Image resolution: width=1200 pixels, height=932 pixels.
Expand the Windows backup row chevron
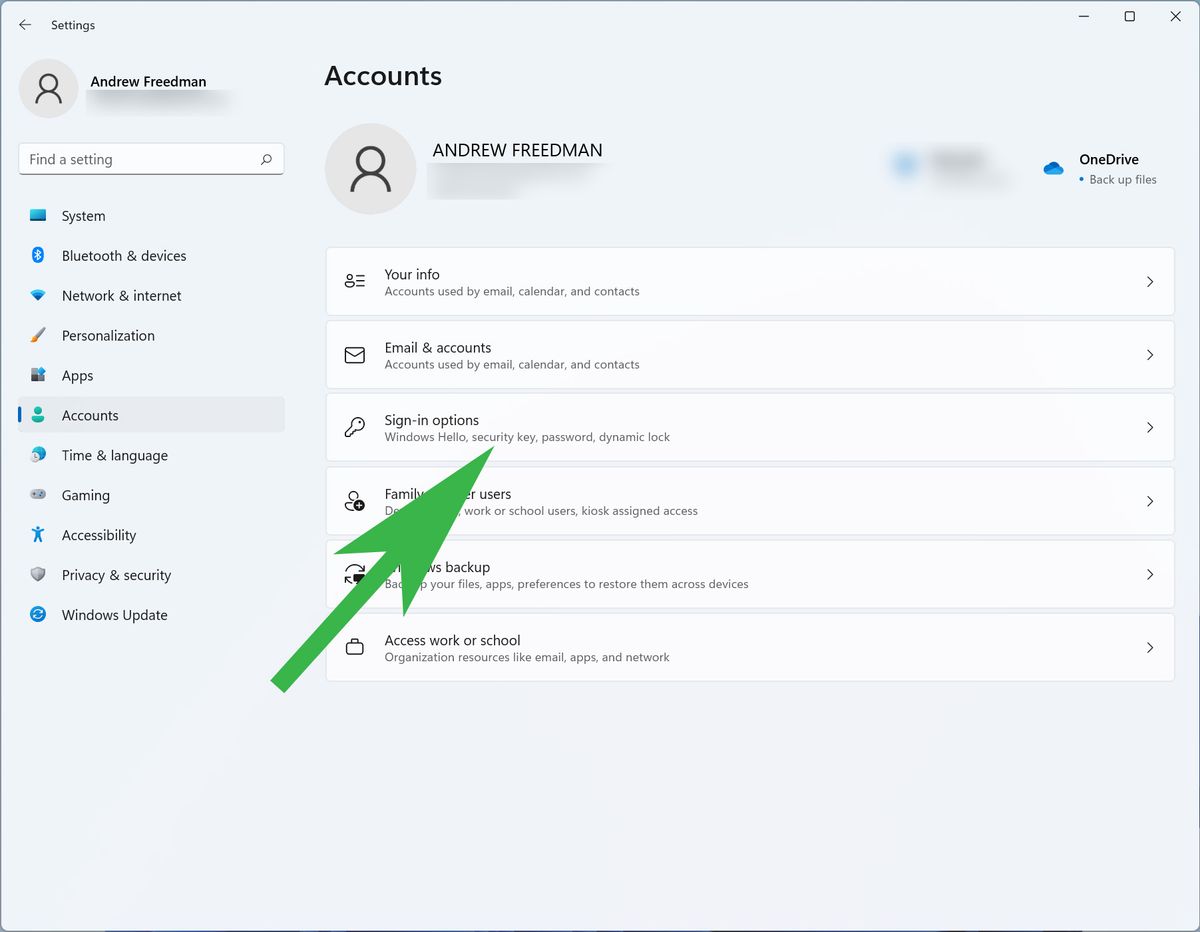tap(1149, 574)
